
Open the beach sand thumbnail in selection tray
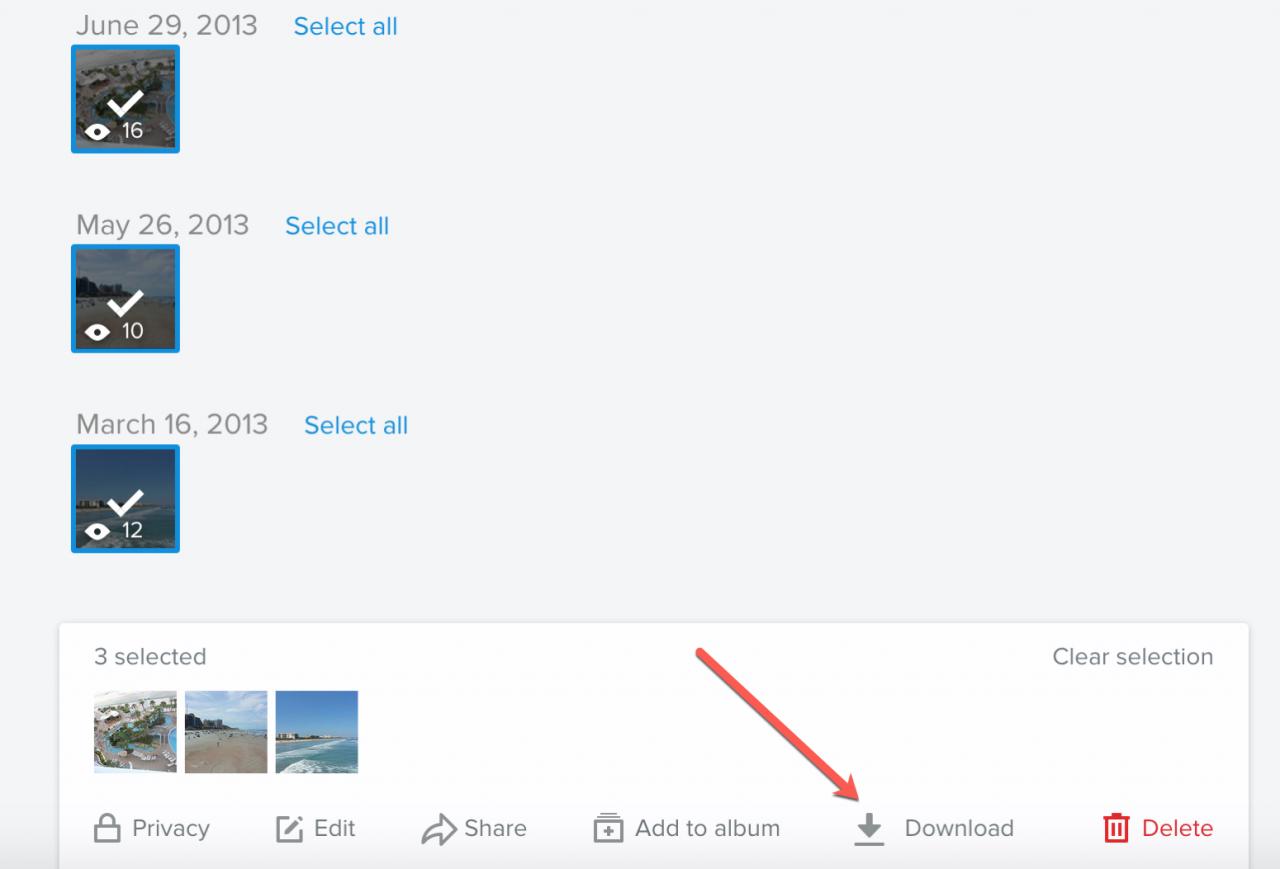[226, 732]
